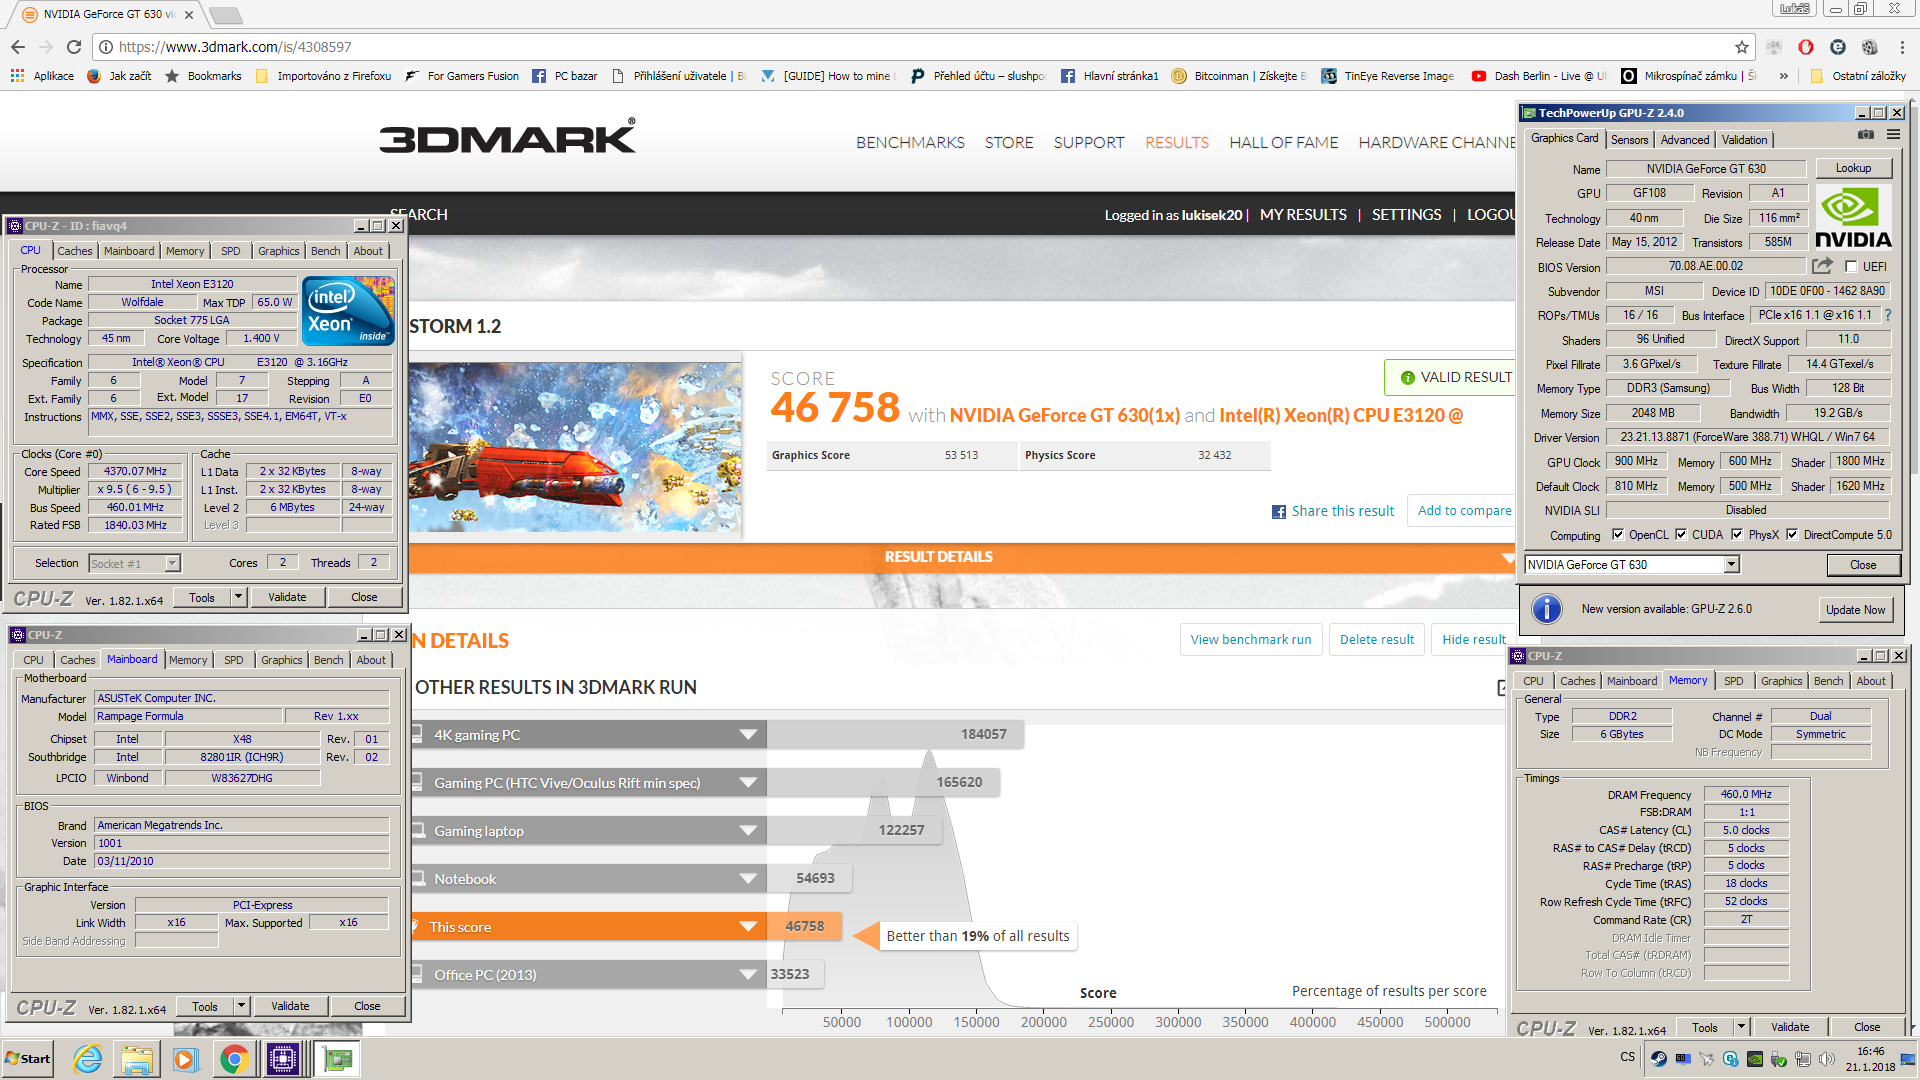This screenshot has height=1080, width=1920.
Task: Open Tools dropdown arrow in CPU-Z CPU window
Action: click(x=238, y=597)
